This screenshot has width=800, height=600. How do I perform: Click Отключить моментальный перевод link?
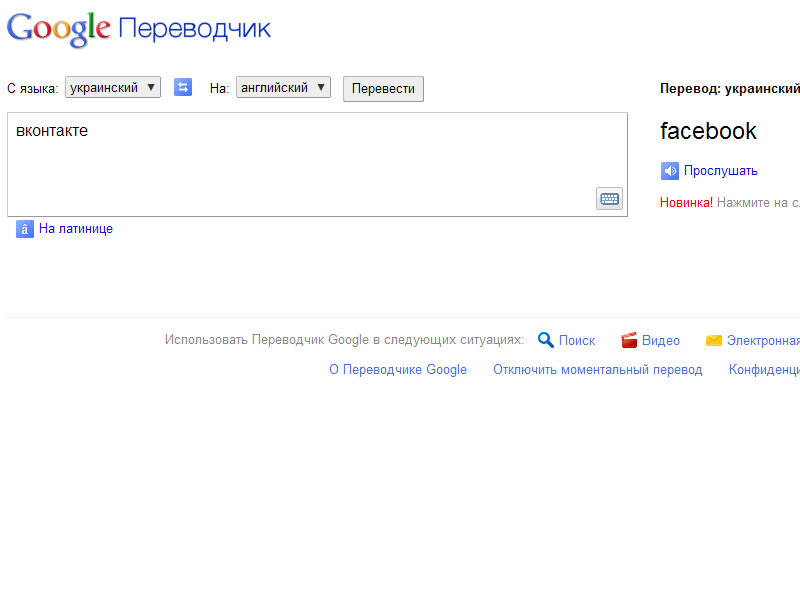[x=597, y=369]
